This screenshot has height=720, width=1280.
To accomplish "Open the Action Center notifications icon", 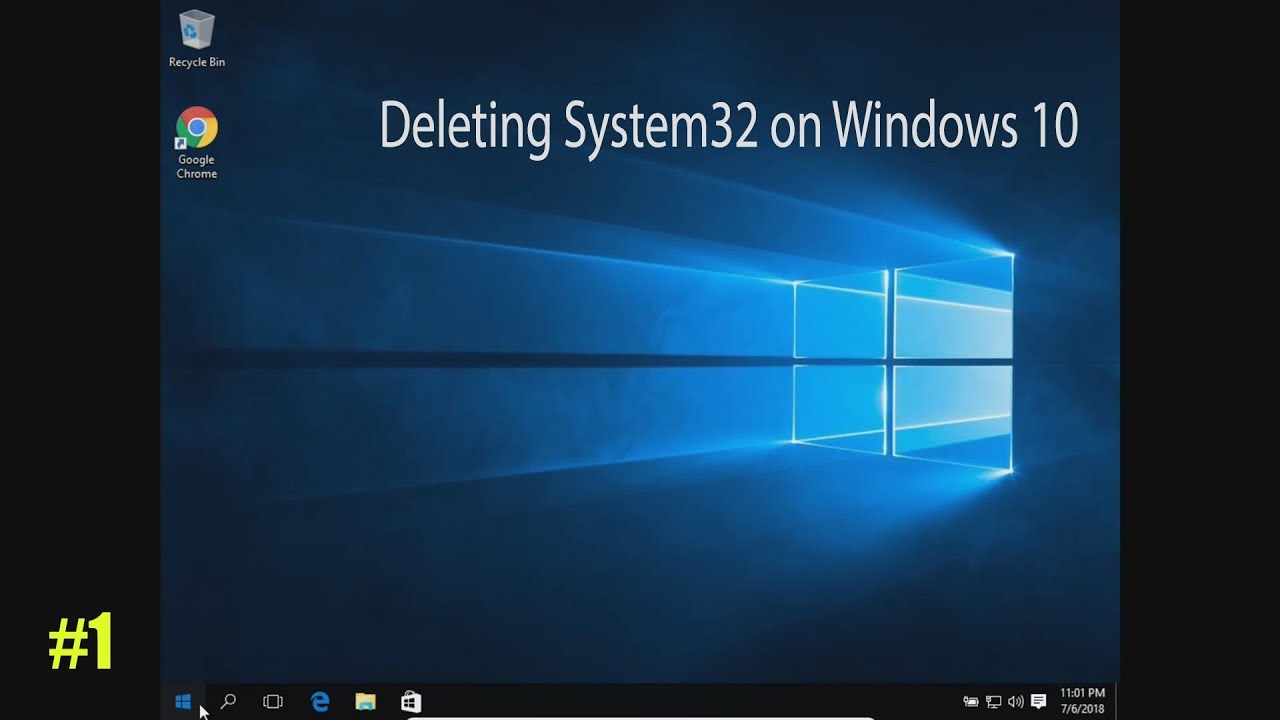I will tap(1039, 702).
